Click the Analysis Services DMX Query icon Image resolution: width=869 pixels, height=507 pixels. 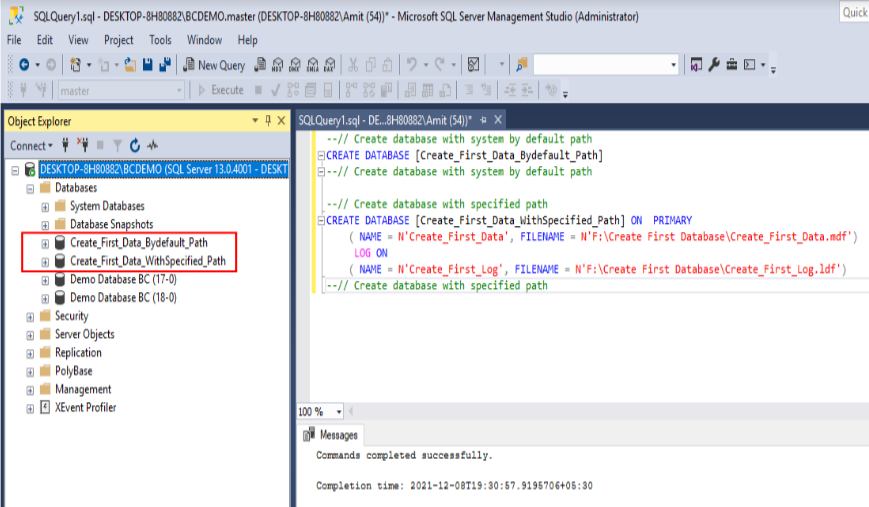click(x=295, y=65)
